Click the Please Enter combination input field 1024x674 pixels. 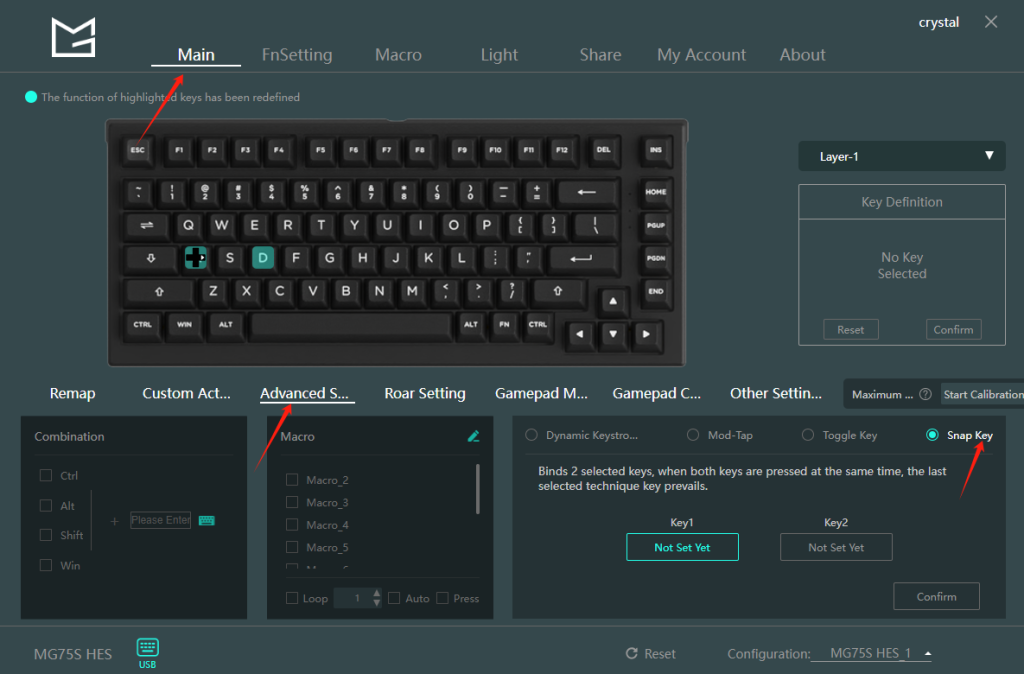[161, 520]
